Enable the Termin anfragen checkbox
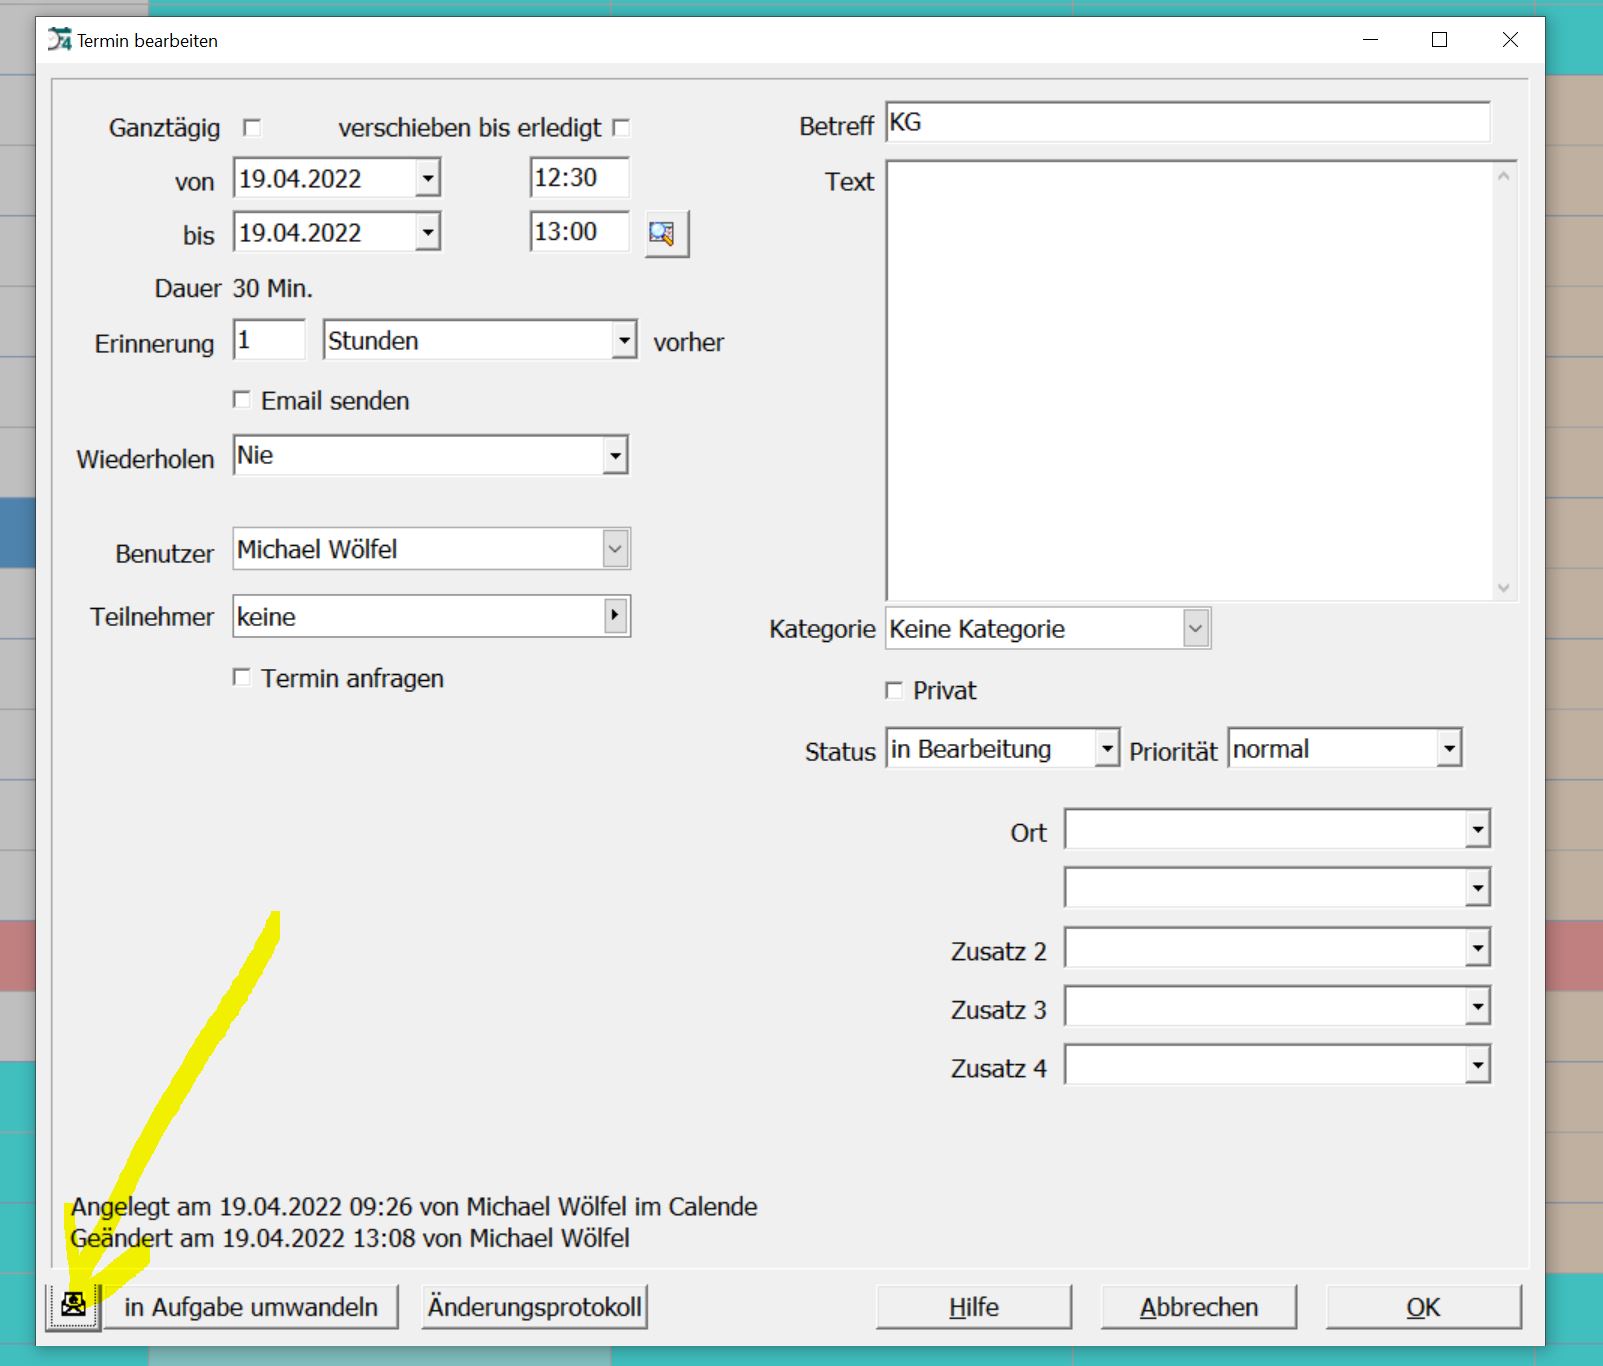Screen dimensions: 1603x1366 click(242, 678)
